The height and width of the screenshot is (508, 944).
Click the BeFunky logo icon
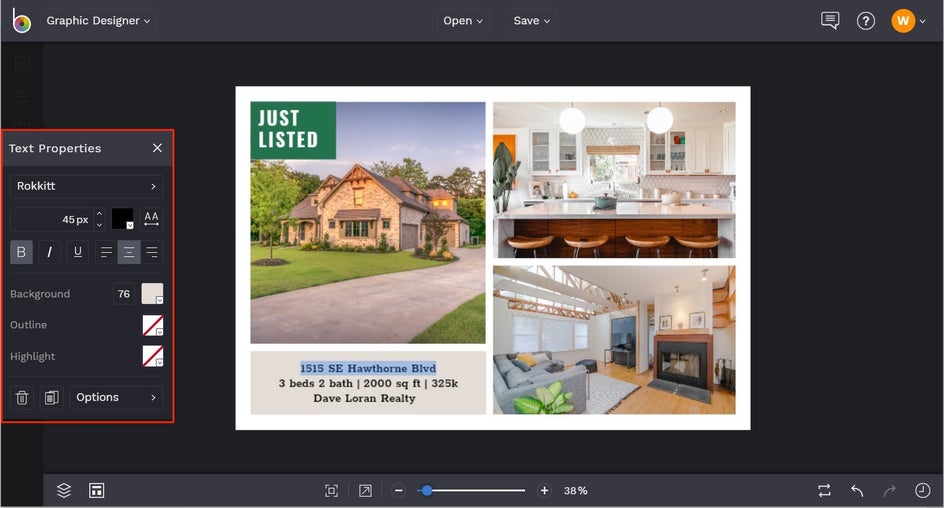coord(21,20)
